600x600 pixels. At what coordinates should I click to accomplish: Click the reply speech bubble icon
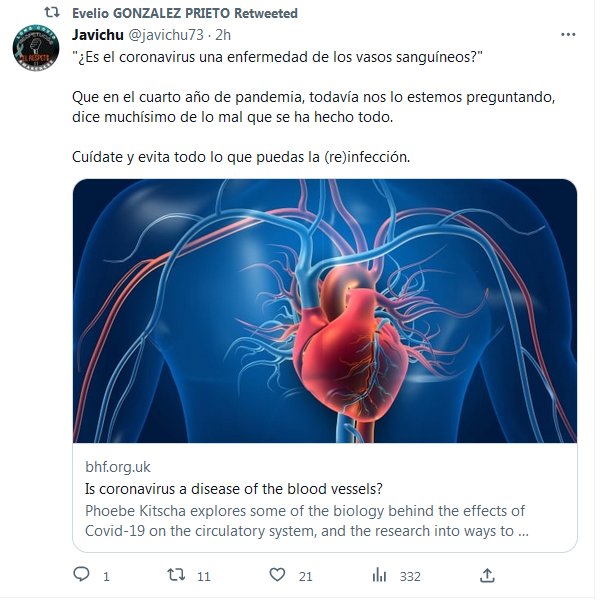click(83, 575)
